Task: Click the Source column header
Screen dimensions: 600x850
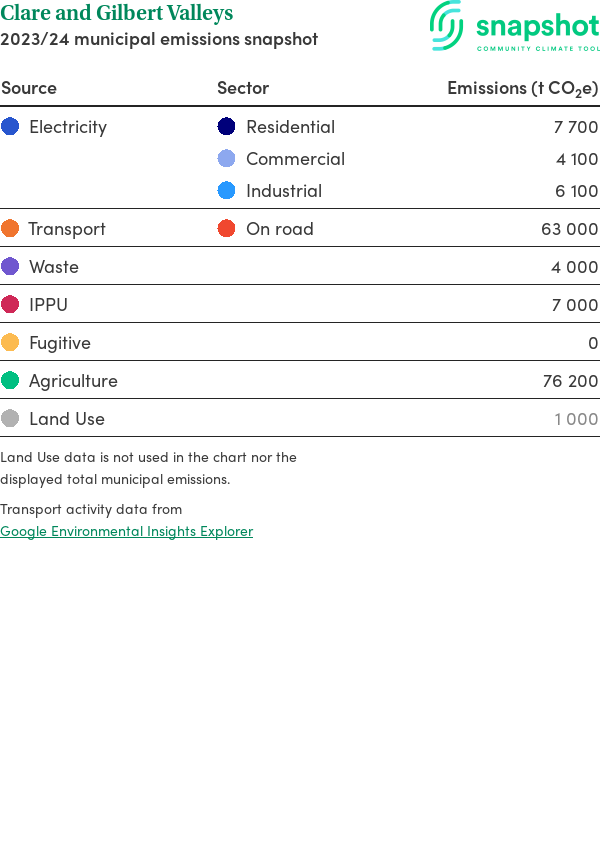Action: click(x=29, y=88)
